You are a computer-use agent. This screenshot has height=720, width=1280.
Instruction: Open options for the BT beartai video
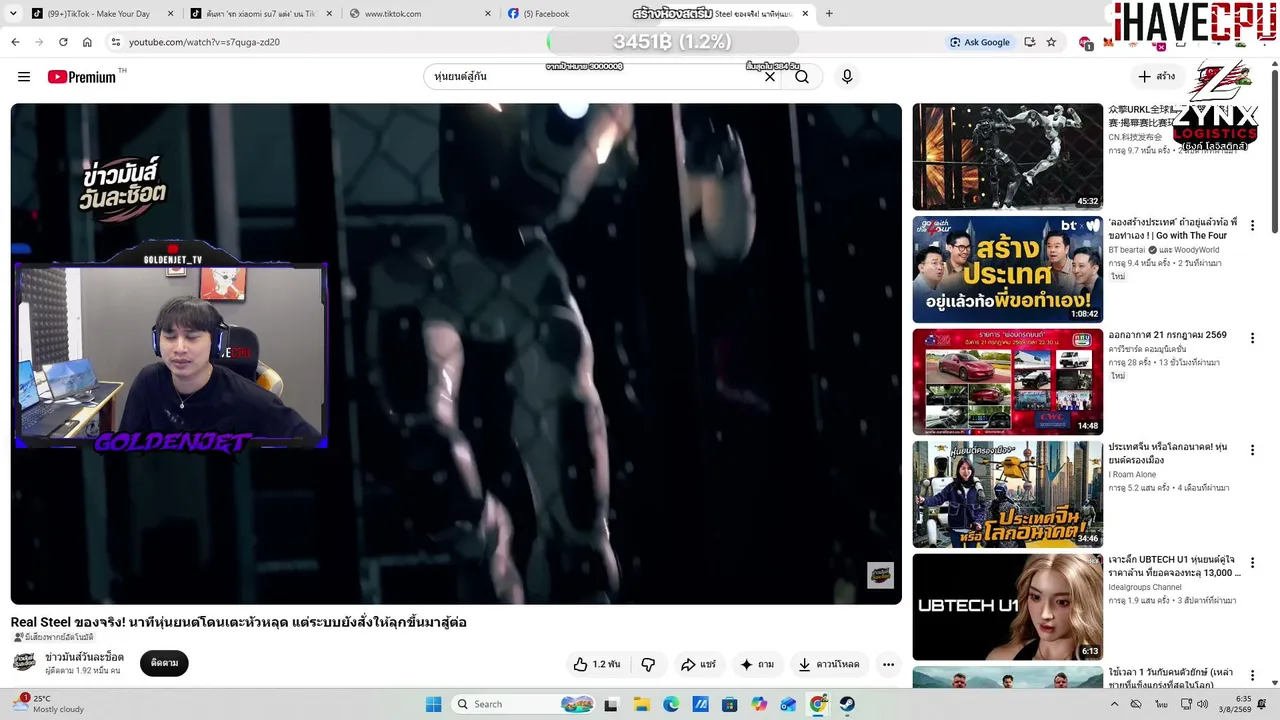pos(1252,226)
